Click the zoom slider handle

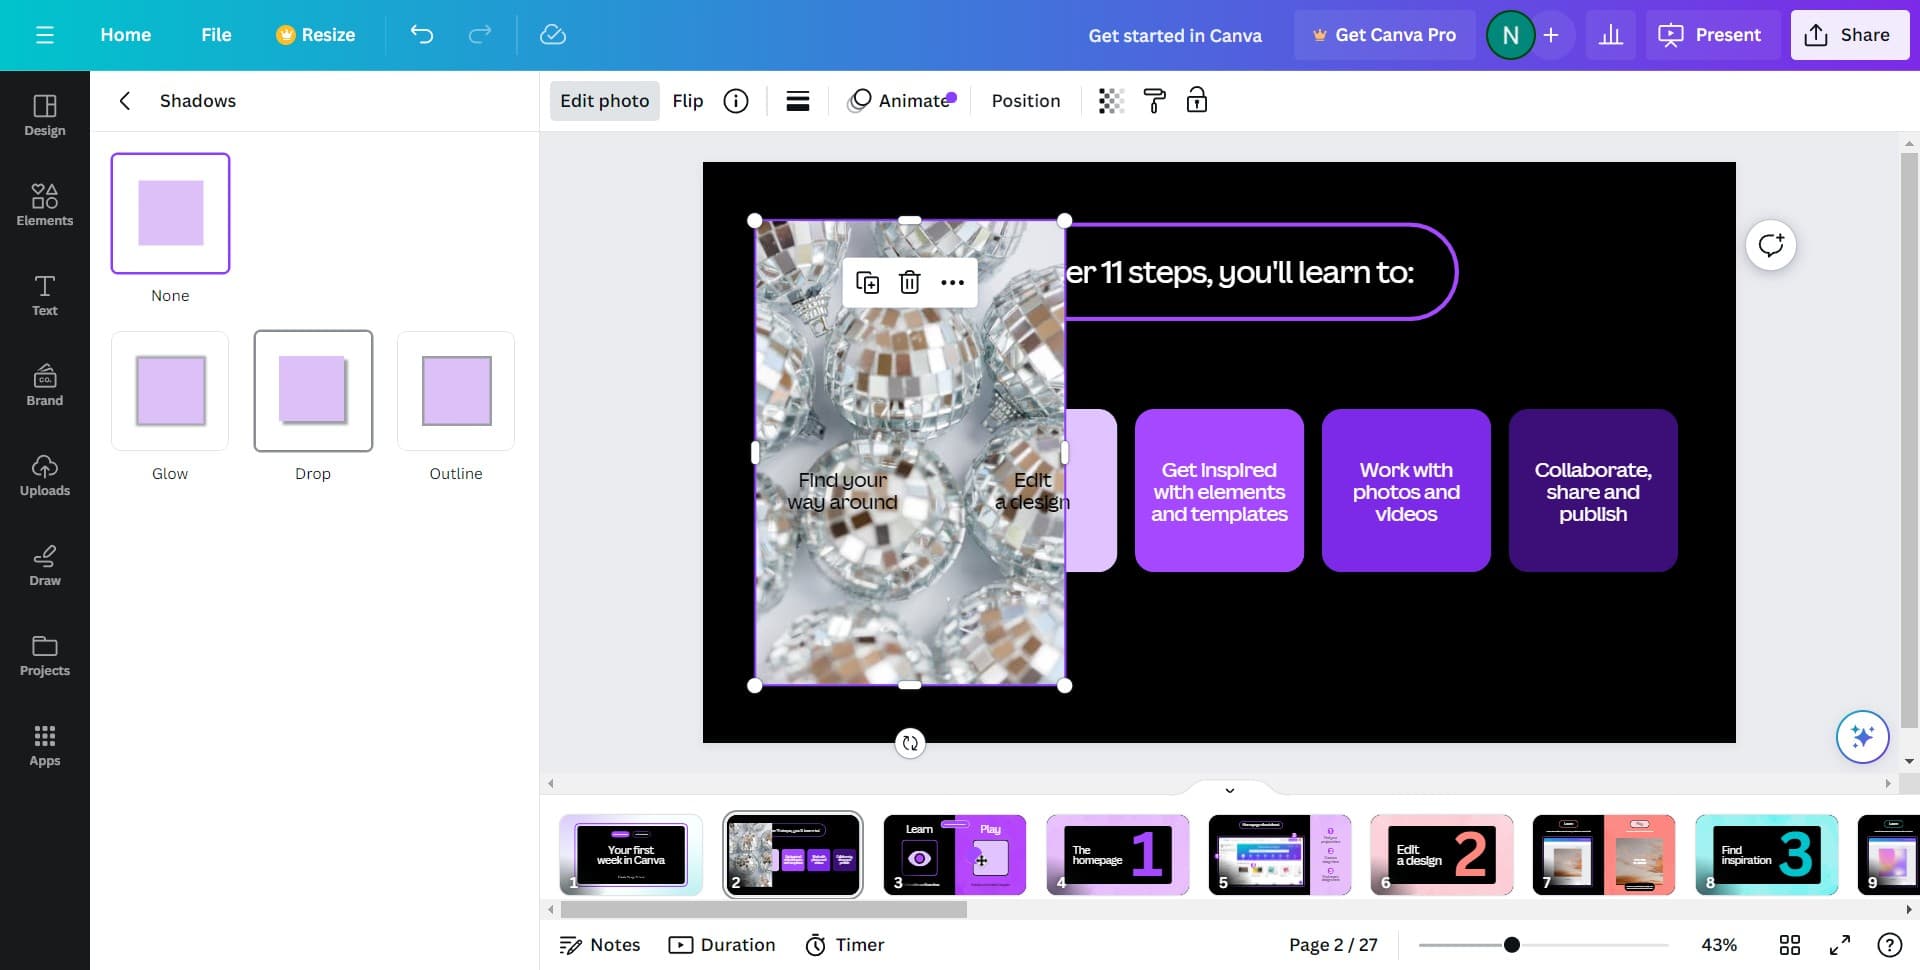[x=1512, y=945]
